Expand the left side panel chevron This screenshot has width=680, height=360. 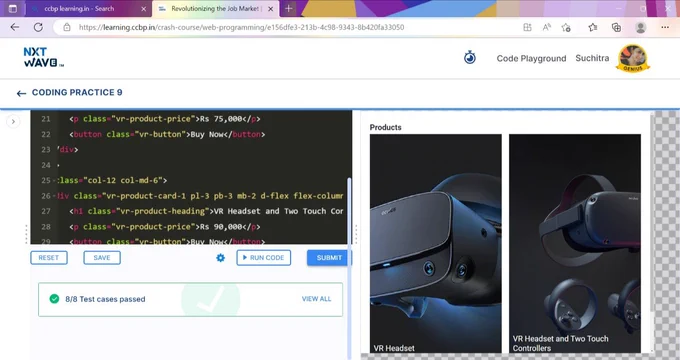click(13, 122)
